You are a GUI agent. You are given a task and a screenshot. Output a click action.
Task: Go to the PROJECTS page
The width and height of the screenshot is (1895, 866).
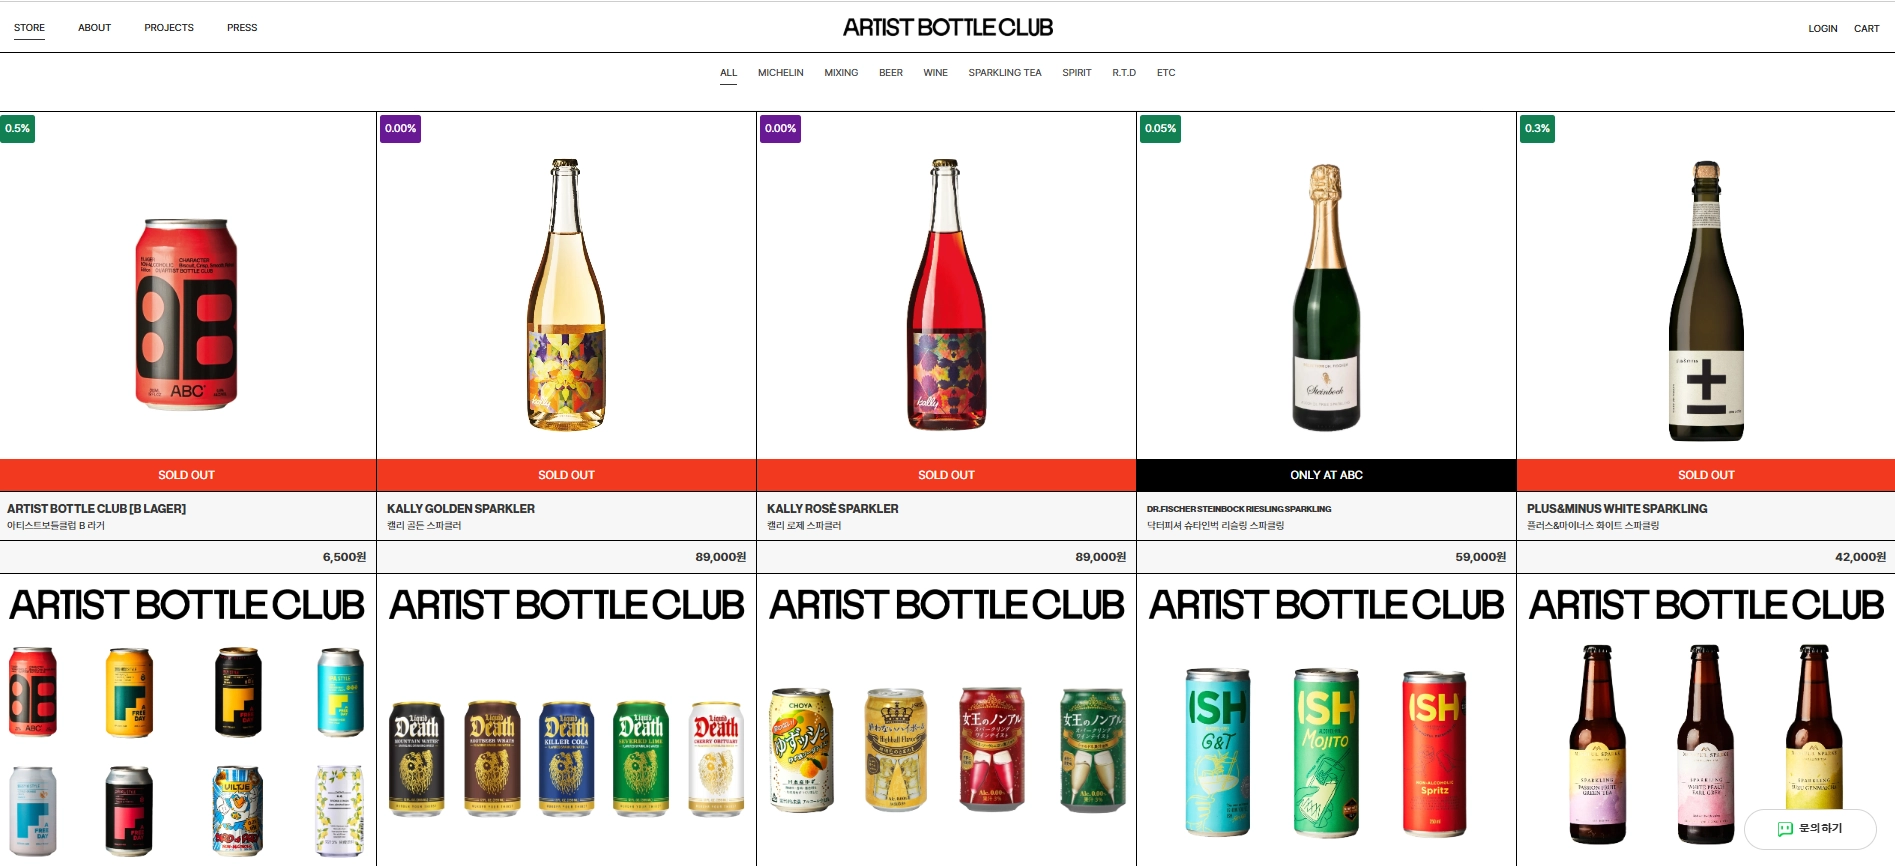point(169,28)
